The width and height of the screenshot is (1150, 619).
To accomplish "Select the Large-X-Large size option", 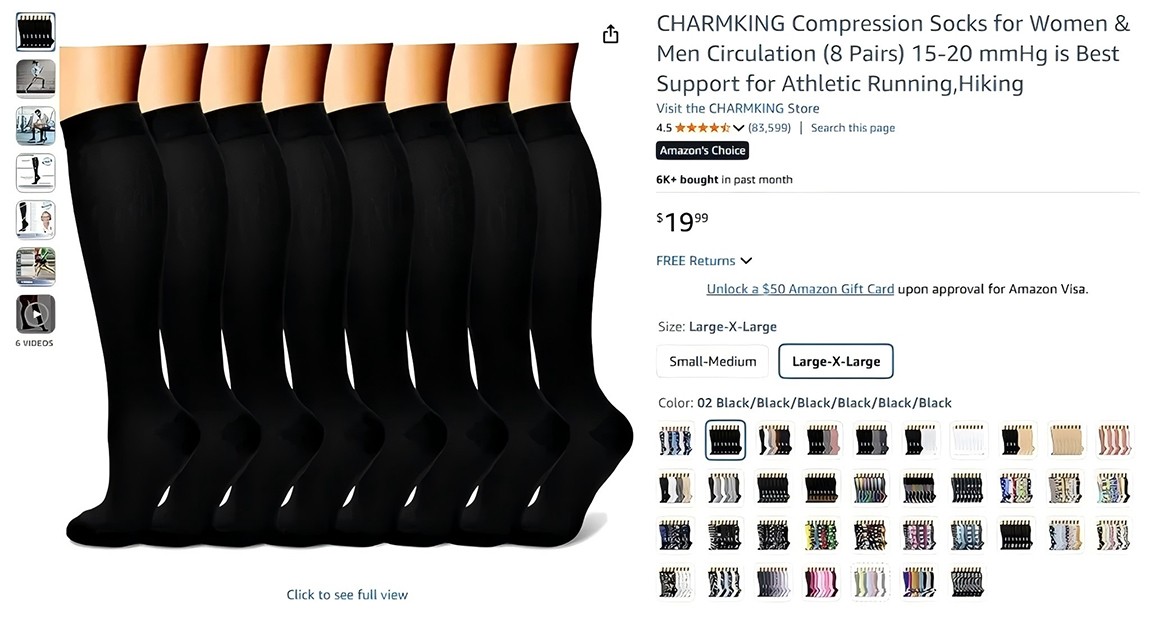I will pyautogui.click(x=836, y=361).
